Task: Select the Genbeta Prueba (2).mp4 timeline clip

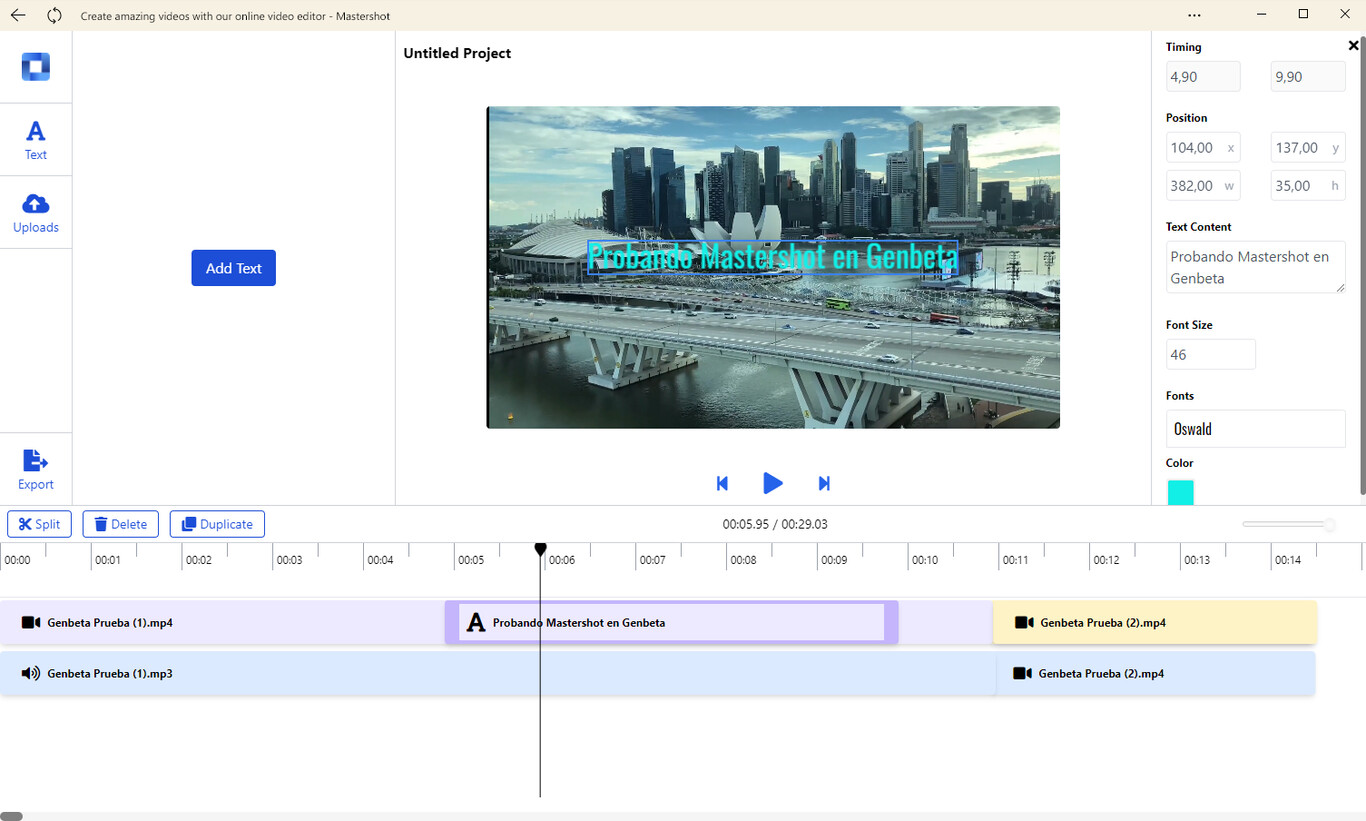Action: point(1155,622)
